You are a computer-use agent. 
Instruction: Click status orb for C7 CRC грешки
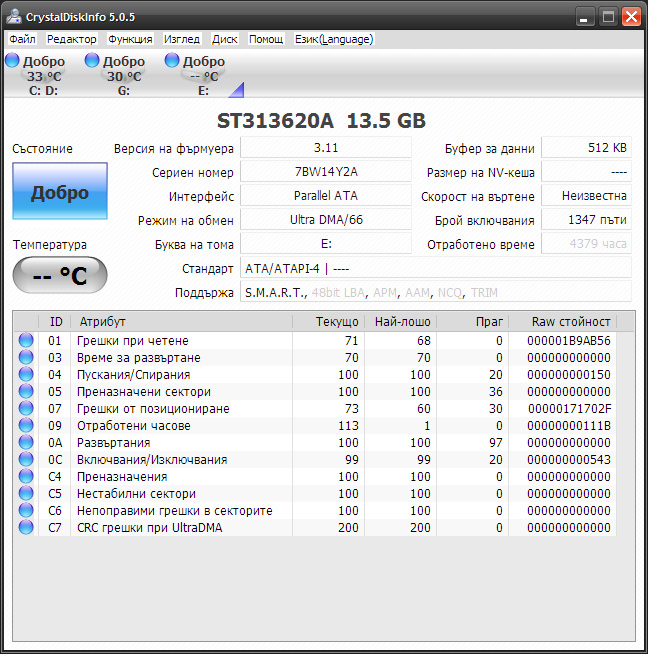26,528
